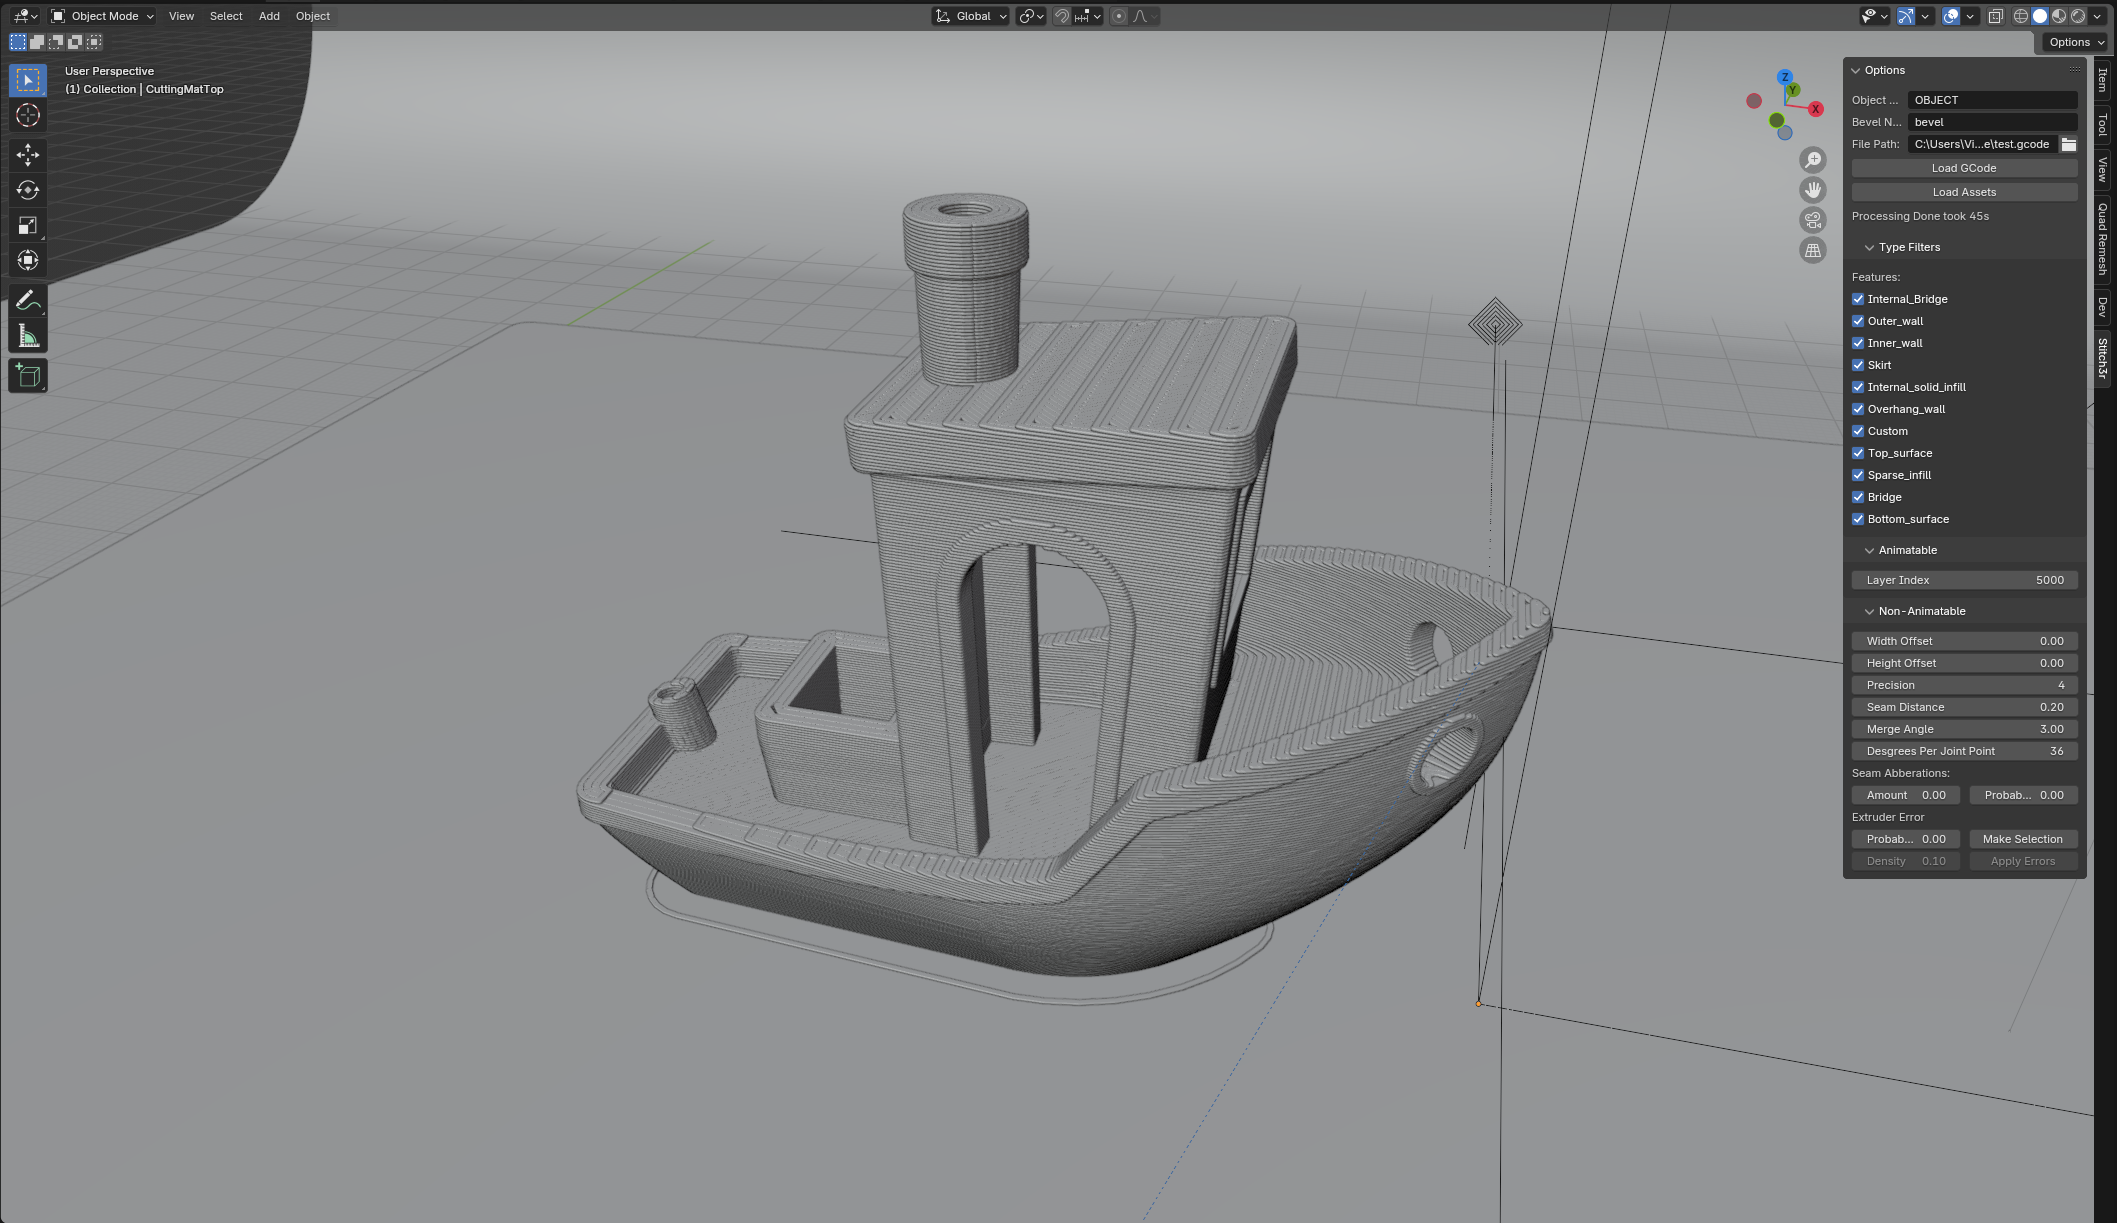This screenshot has height=1223, width=2117.
Task: Click the file browser folder icon
Action: [x=2068, y=144]
